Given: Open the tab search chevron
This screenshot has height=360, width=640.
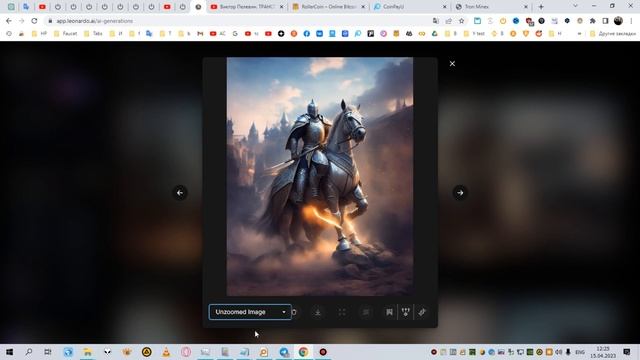Looking at the screenshot, I should (x=575, y=6).
